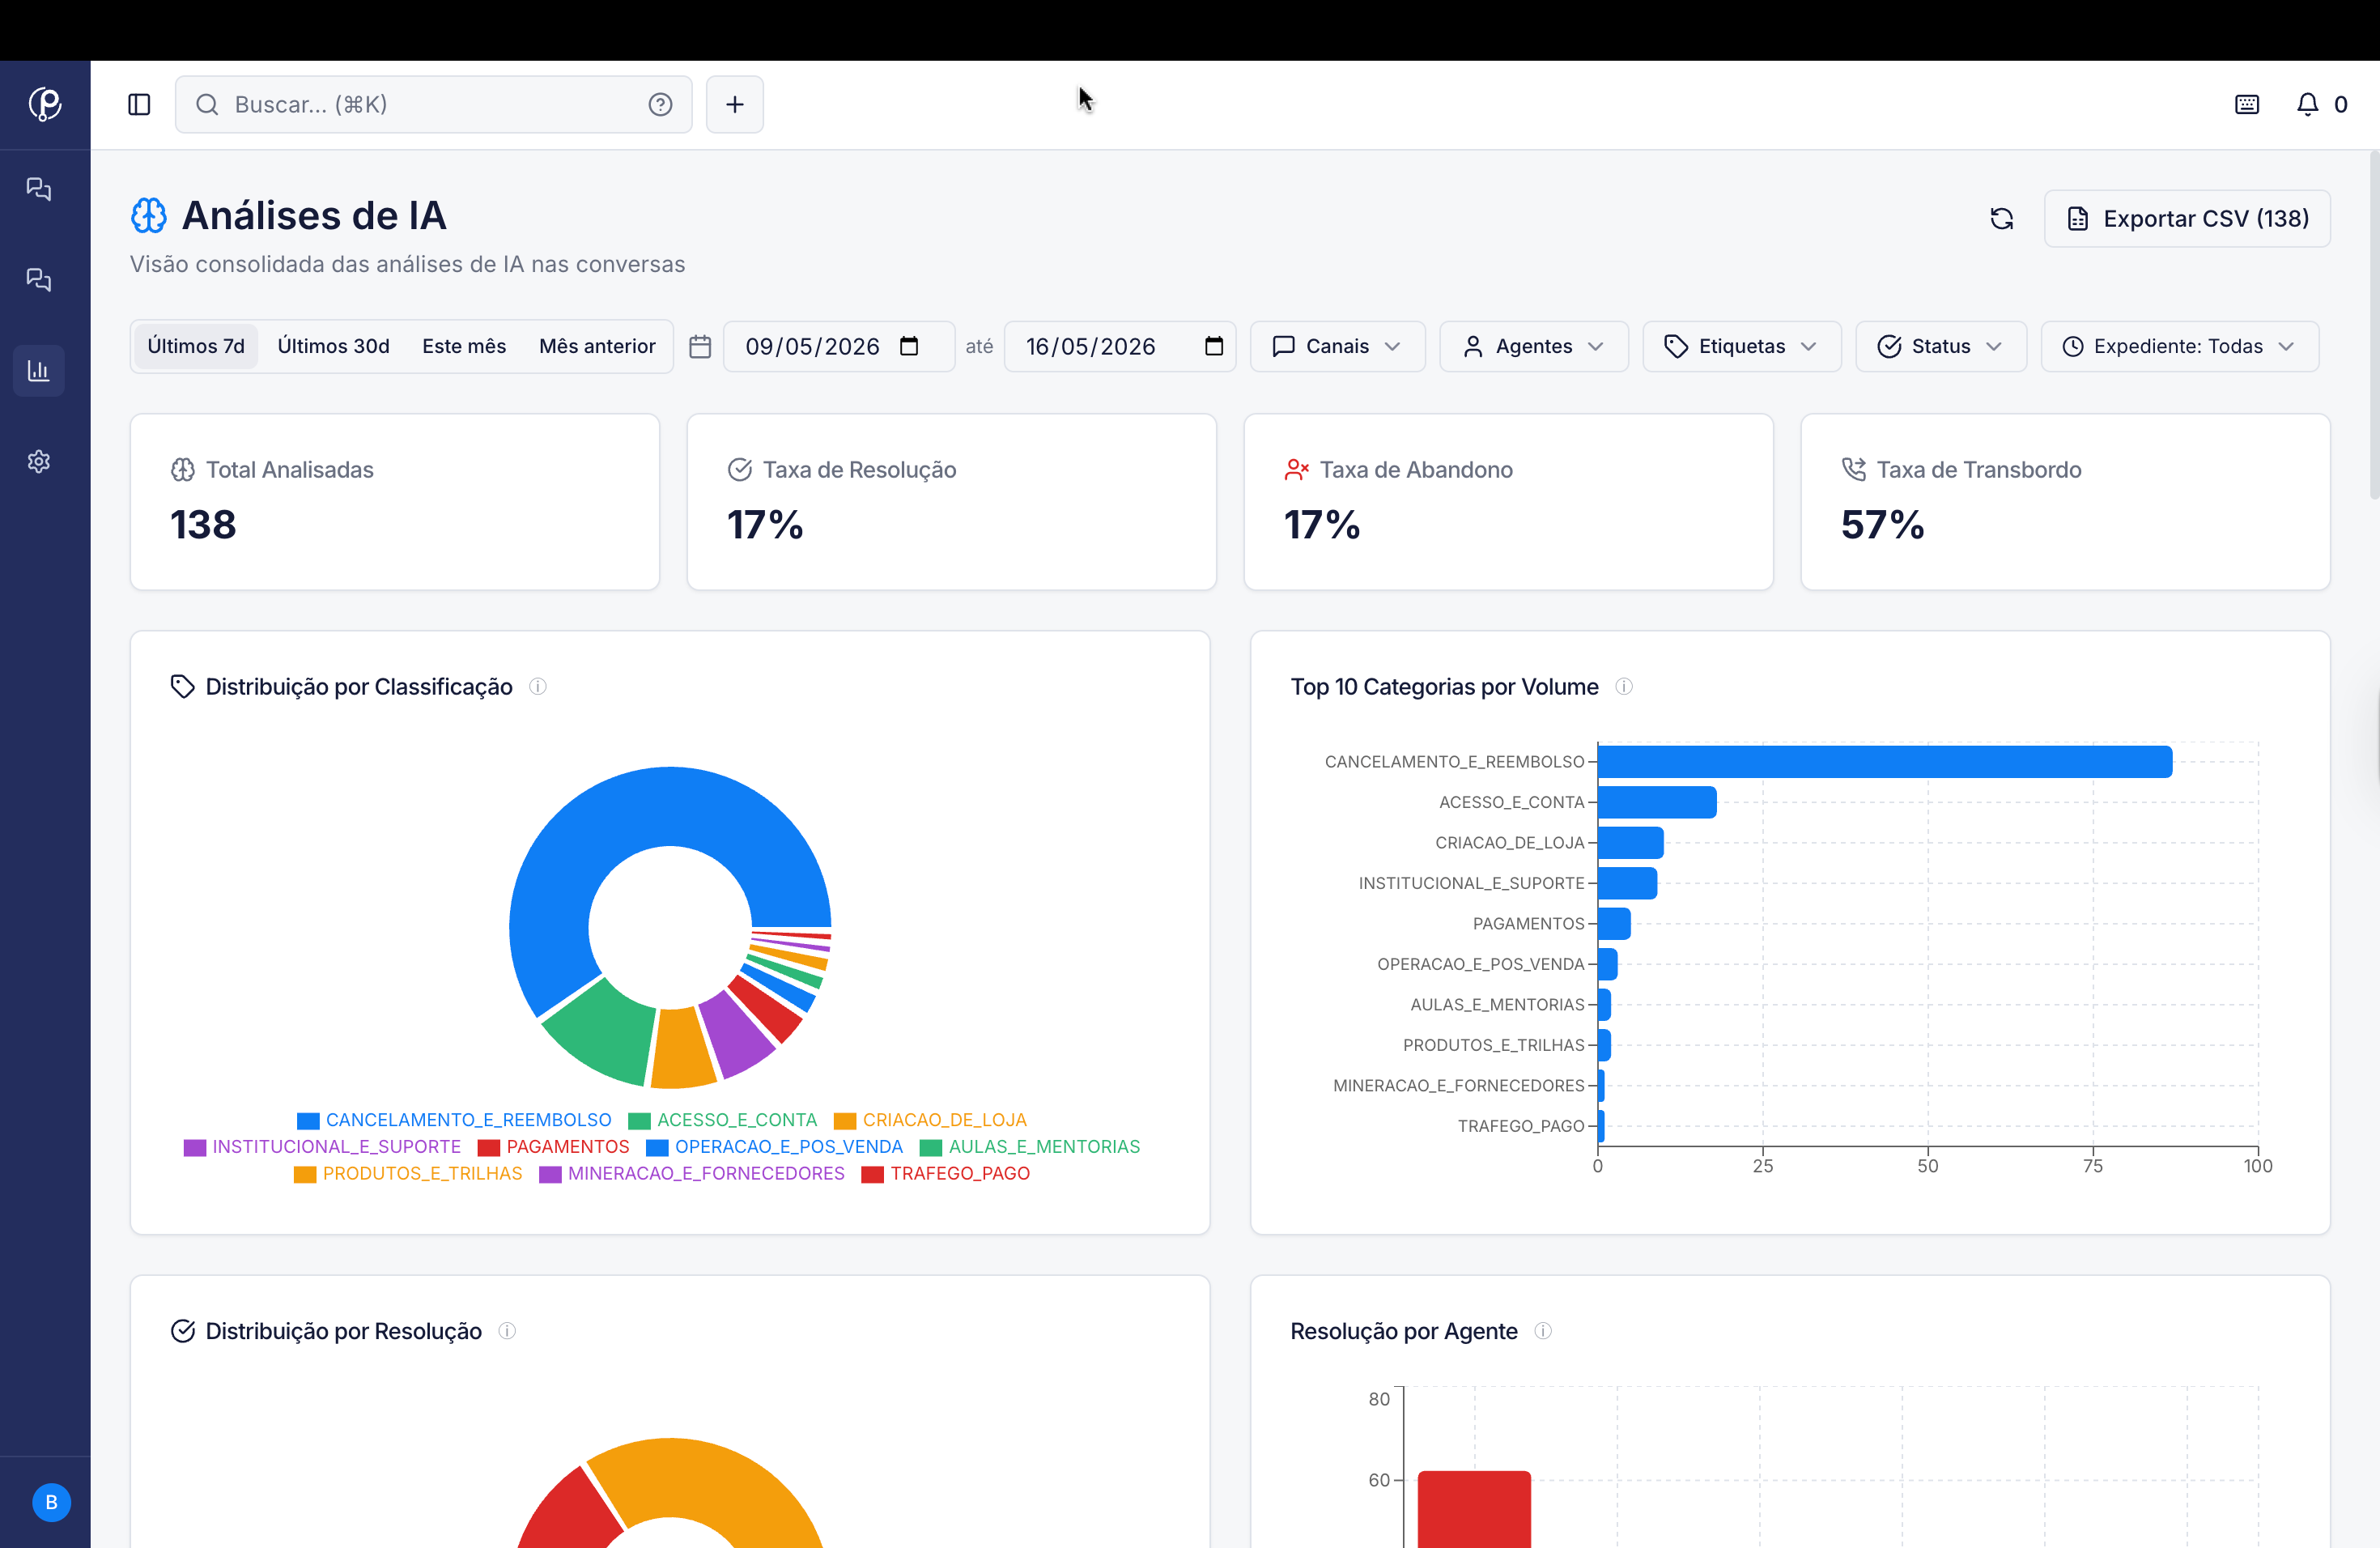Viewport: 2380px width, 1548px height.
Task: Click INSTITUCIONAL_E_SUPORTE legend entry
Action: click(x=322, y=1146)
